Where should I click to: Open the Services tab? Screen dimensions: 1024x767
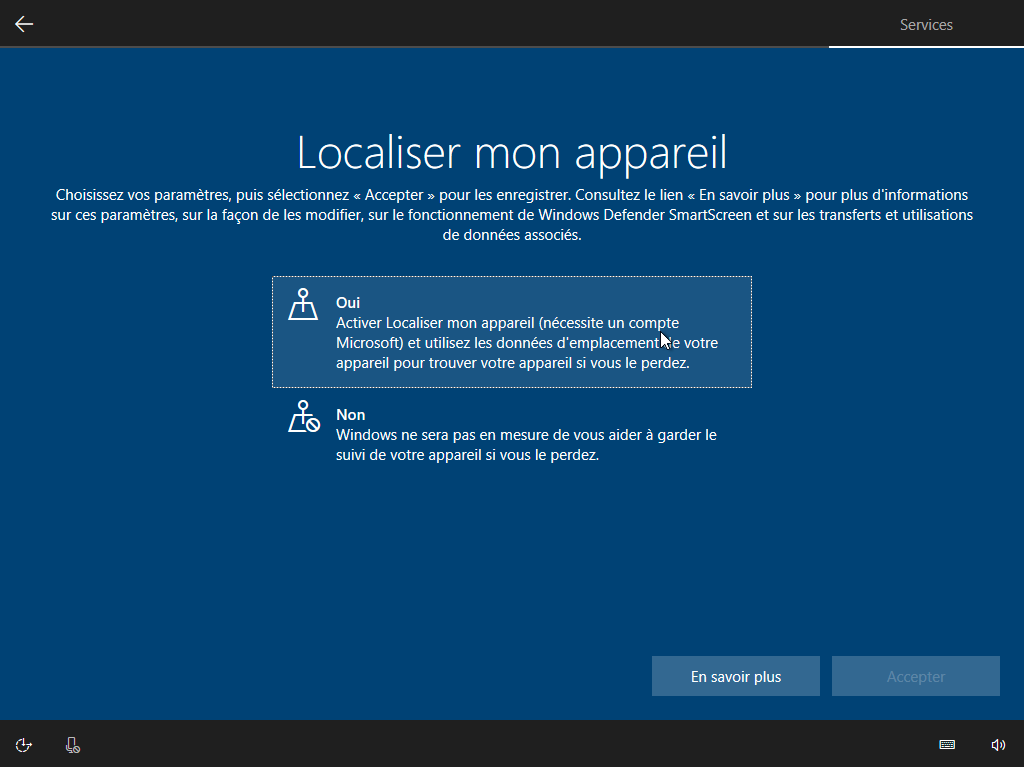926,25
